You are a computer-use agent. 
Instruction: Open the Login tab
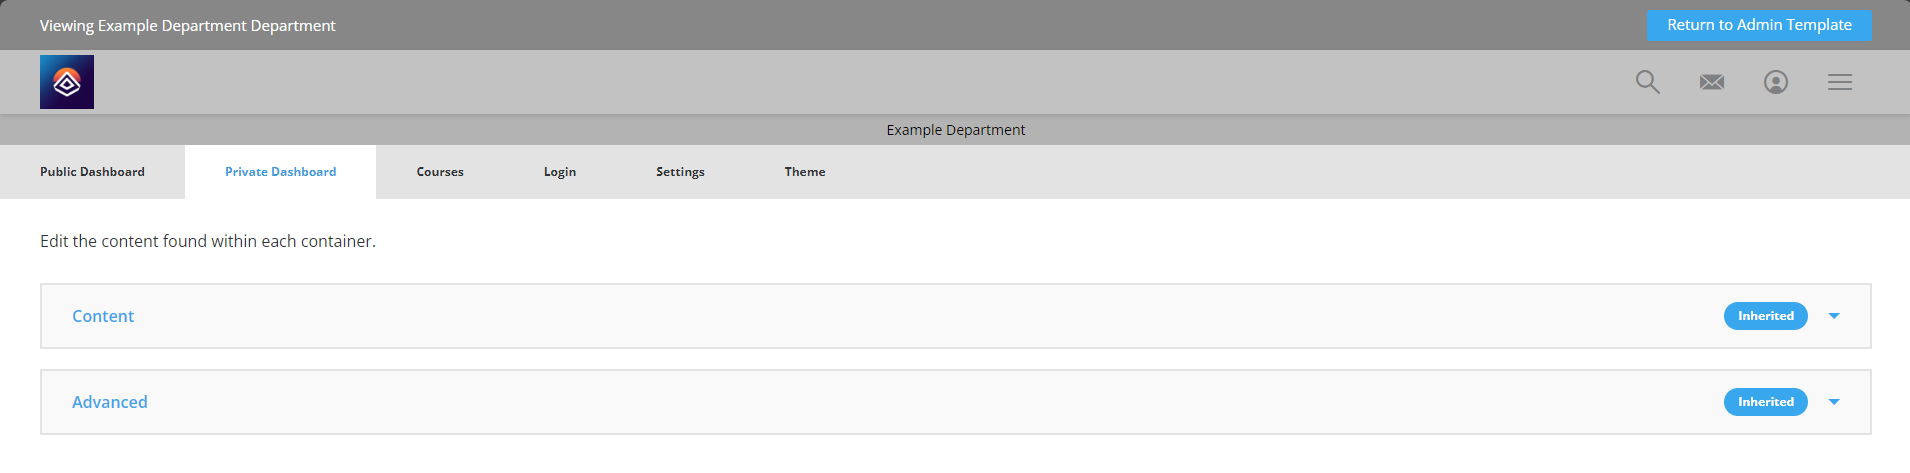pos(560,172)
